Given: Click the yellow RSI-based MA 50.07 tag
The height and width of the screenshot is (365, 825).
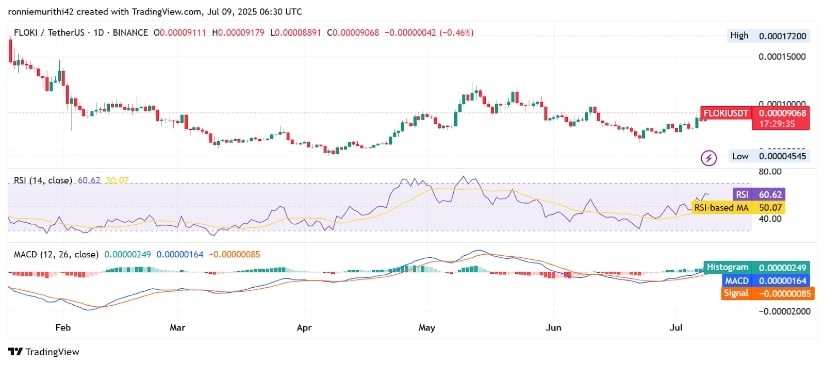Looking at the screenshot, I should (x=739, y=207).
